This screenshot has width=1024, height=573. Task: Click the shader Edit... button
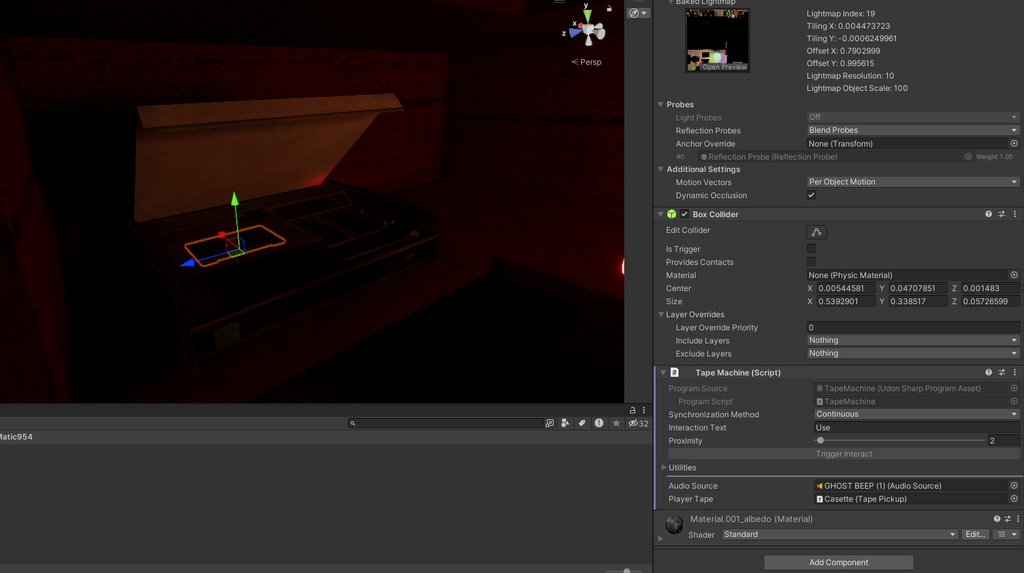coord(974,534)
